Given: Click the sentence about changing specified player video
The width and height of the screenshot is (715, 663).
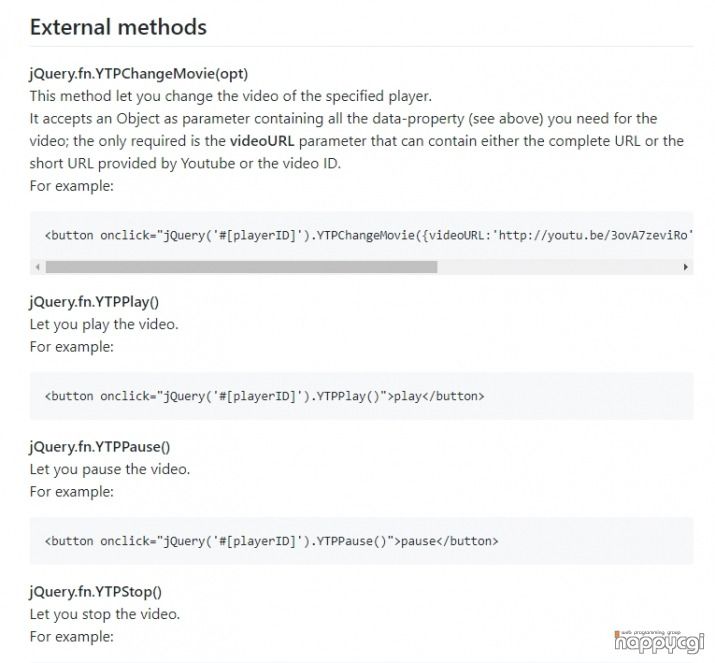Looking at the screenshot, I should (230, 96).
